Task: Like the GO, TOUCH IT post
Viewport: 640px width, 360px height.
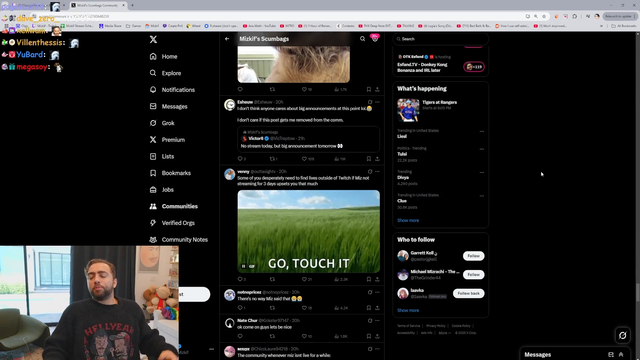Action: click(304, 279)
